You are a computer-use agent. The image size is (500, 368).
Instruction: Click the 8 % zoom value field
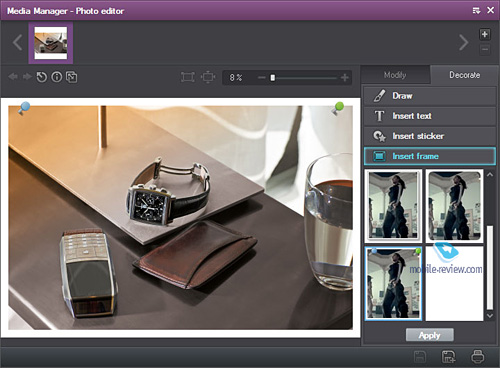pos(236,78)
